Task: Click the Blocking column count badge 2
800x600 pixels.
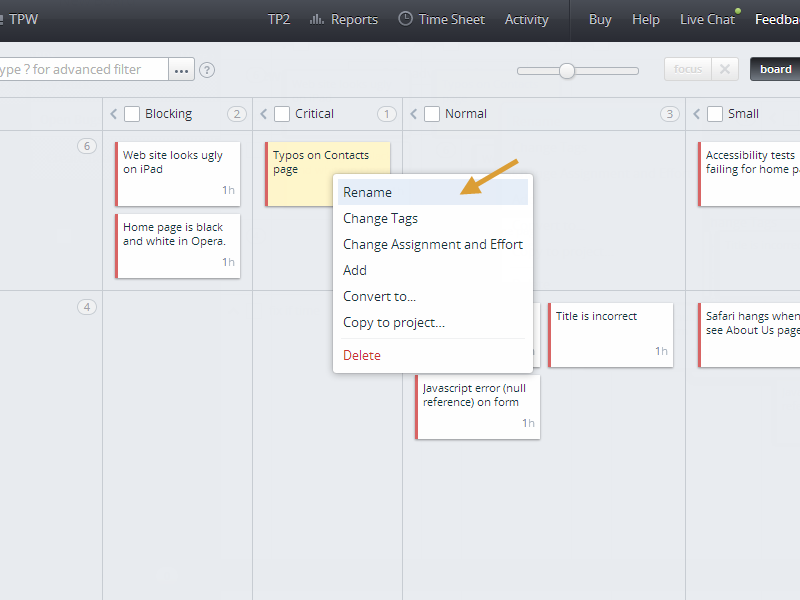Action: pyautogui.click(x=237, y=114)
